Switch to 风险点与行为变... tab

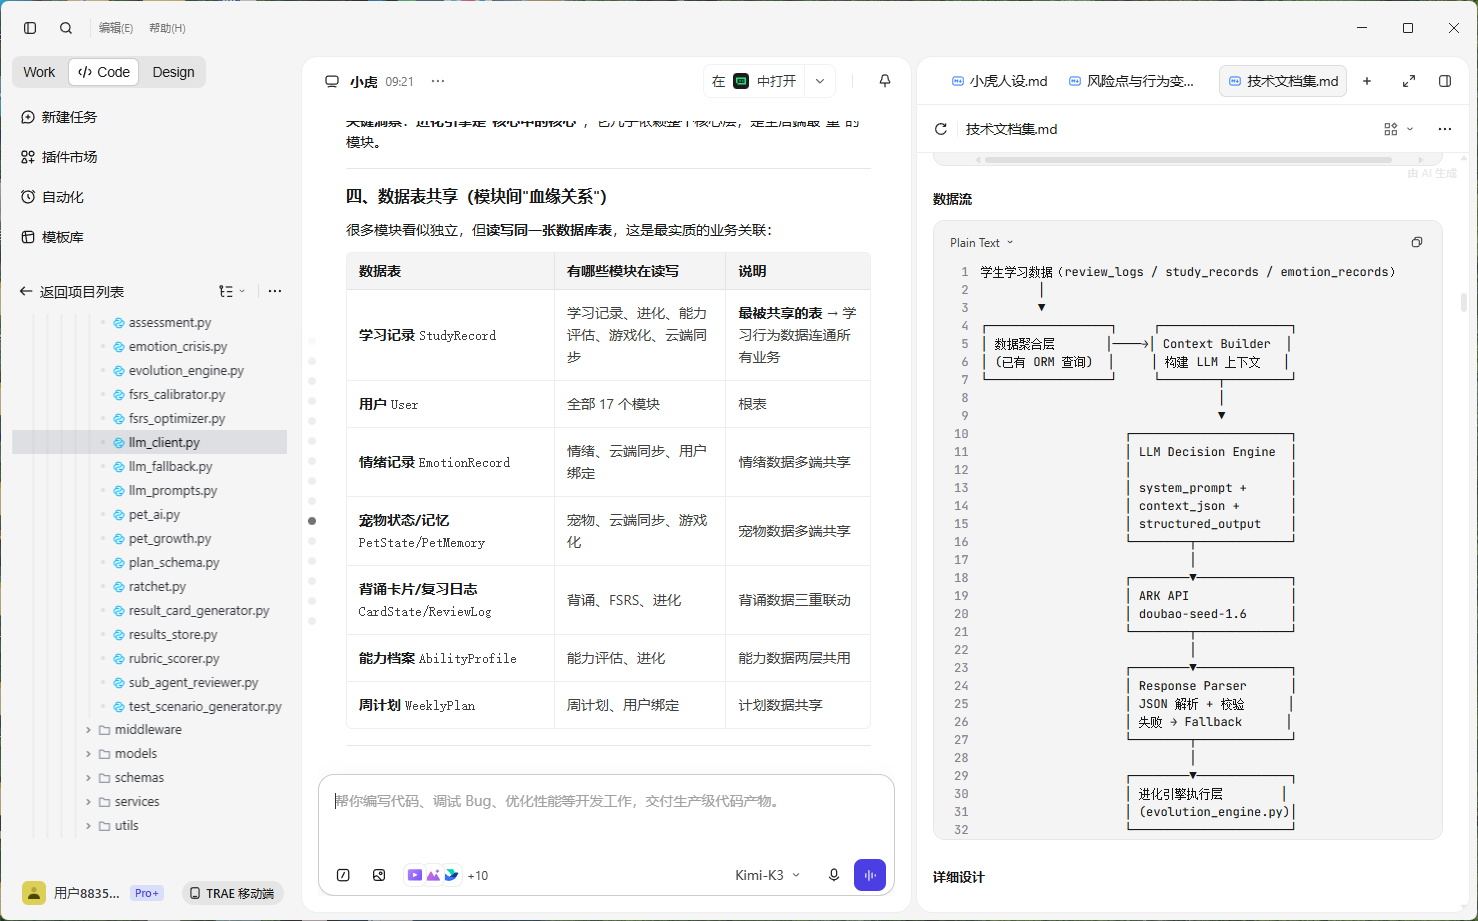coord(1131,81)
